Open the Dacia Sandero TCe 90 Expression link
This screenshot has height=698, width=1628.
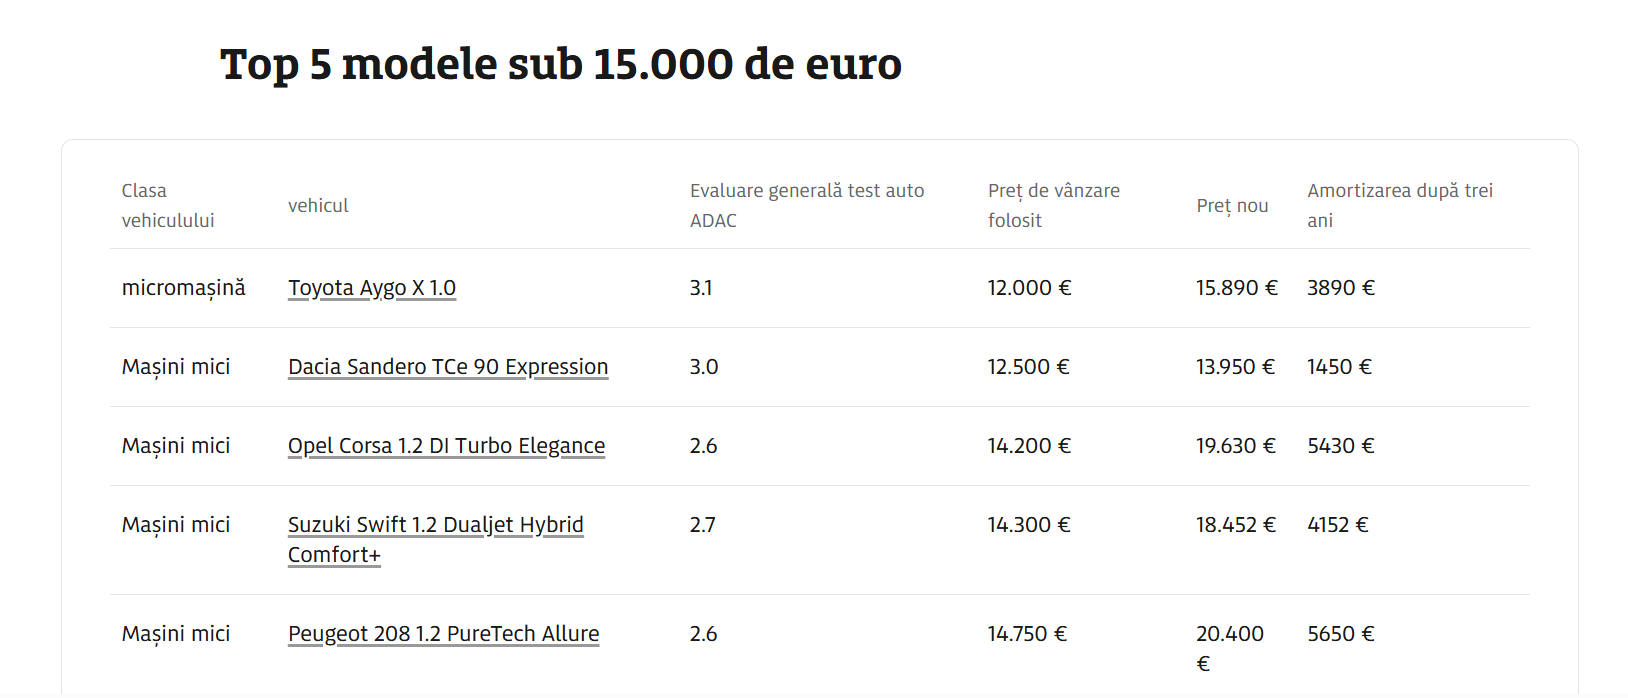(x=447, y=367)
